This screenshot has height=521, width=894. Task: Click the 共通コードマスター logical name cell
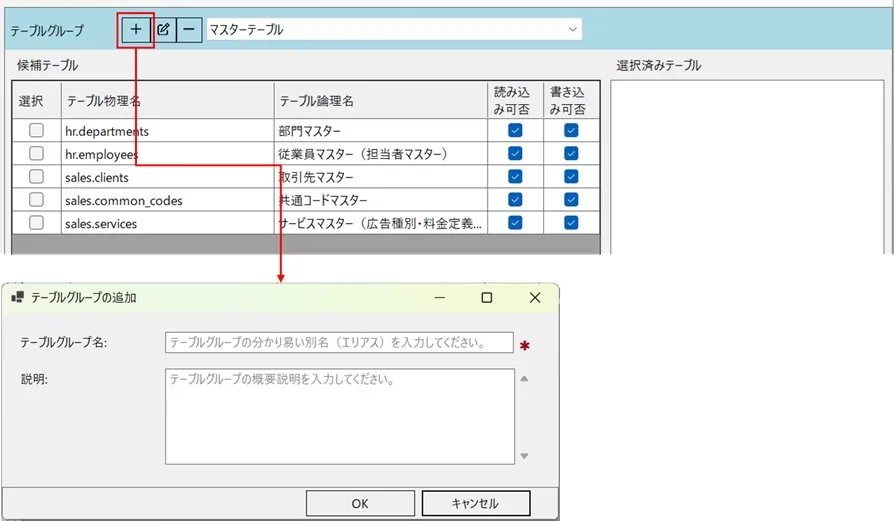pos(381,200)
